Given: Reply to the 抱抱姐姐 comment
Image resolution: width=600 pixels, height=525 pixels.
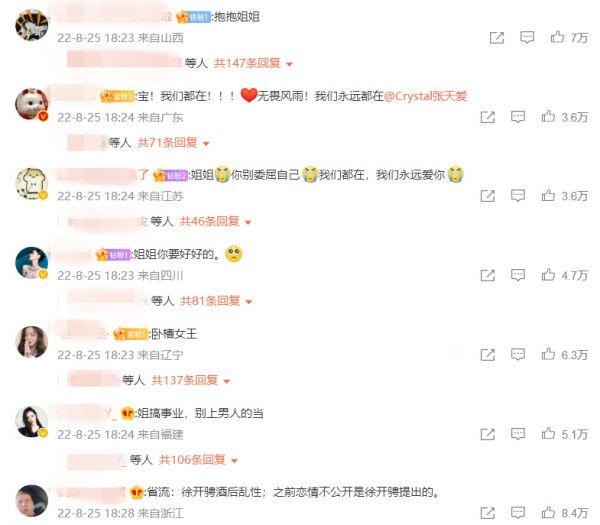Looking at the screenshot, I should pyautogui.click(x=527, y=38).
